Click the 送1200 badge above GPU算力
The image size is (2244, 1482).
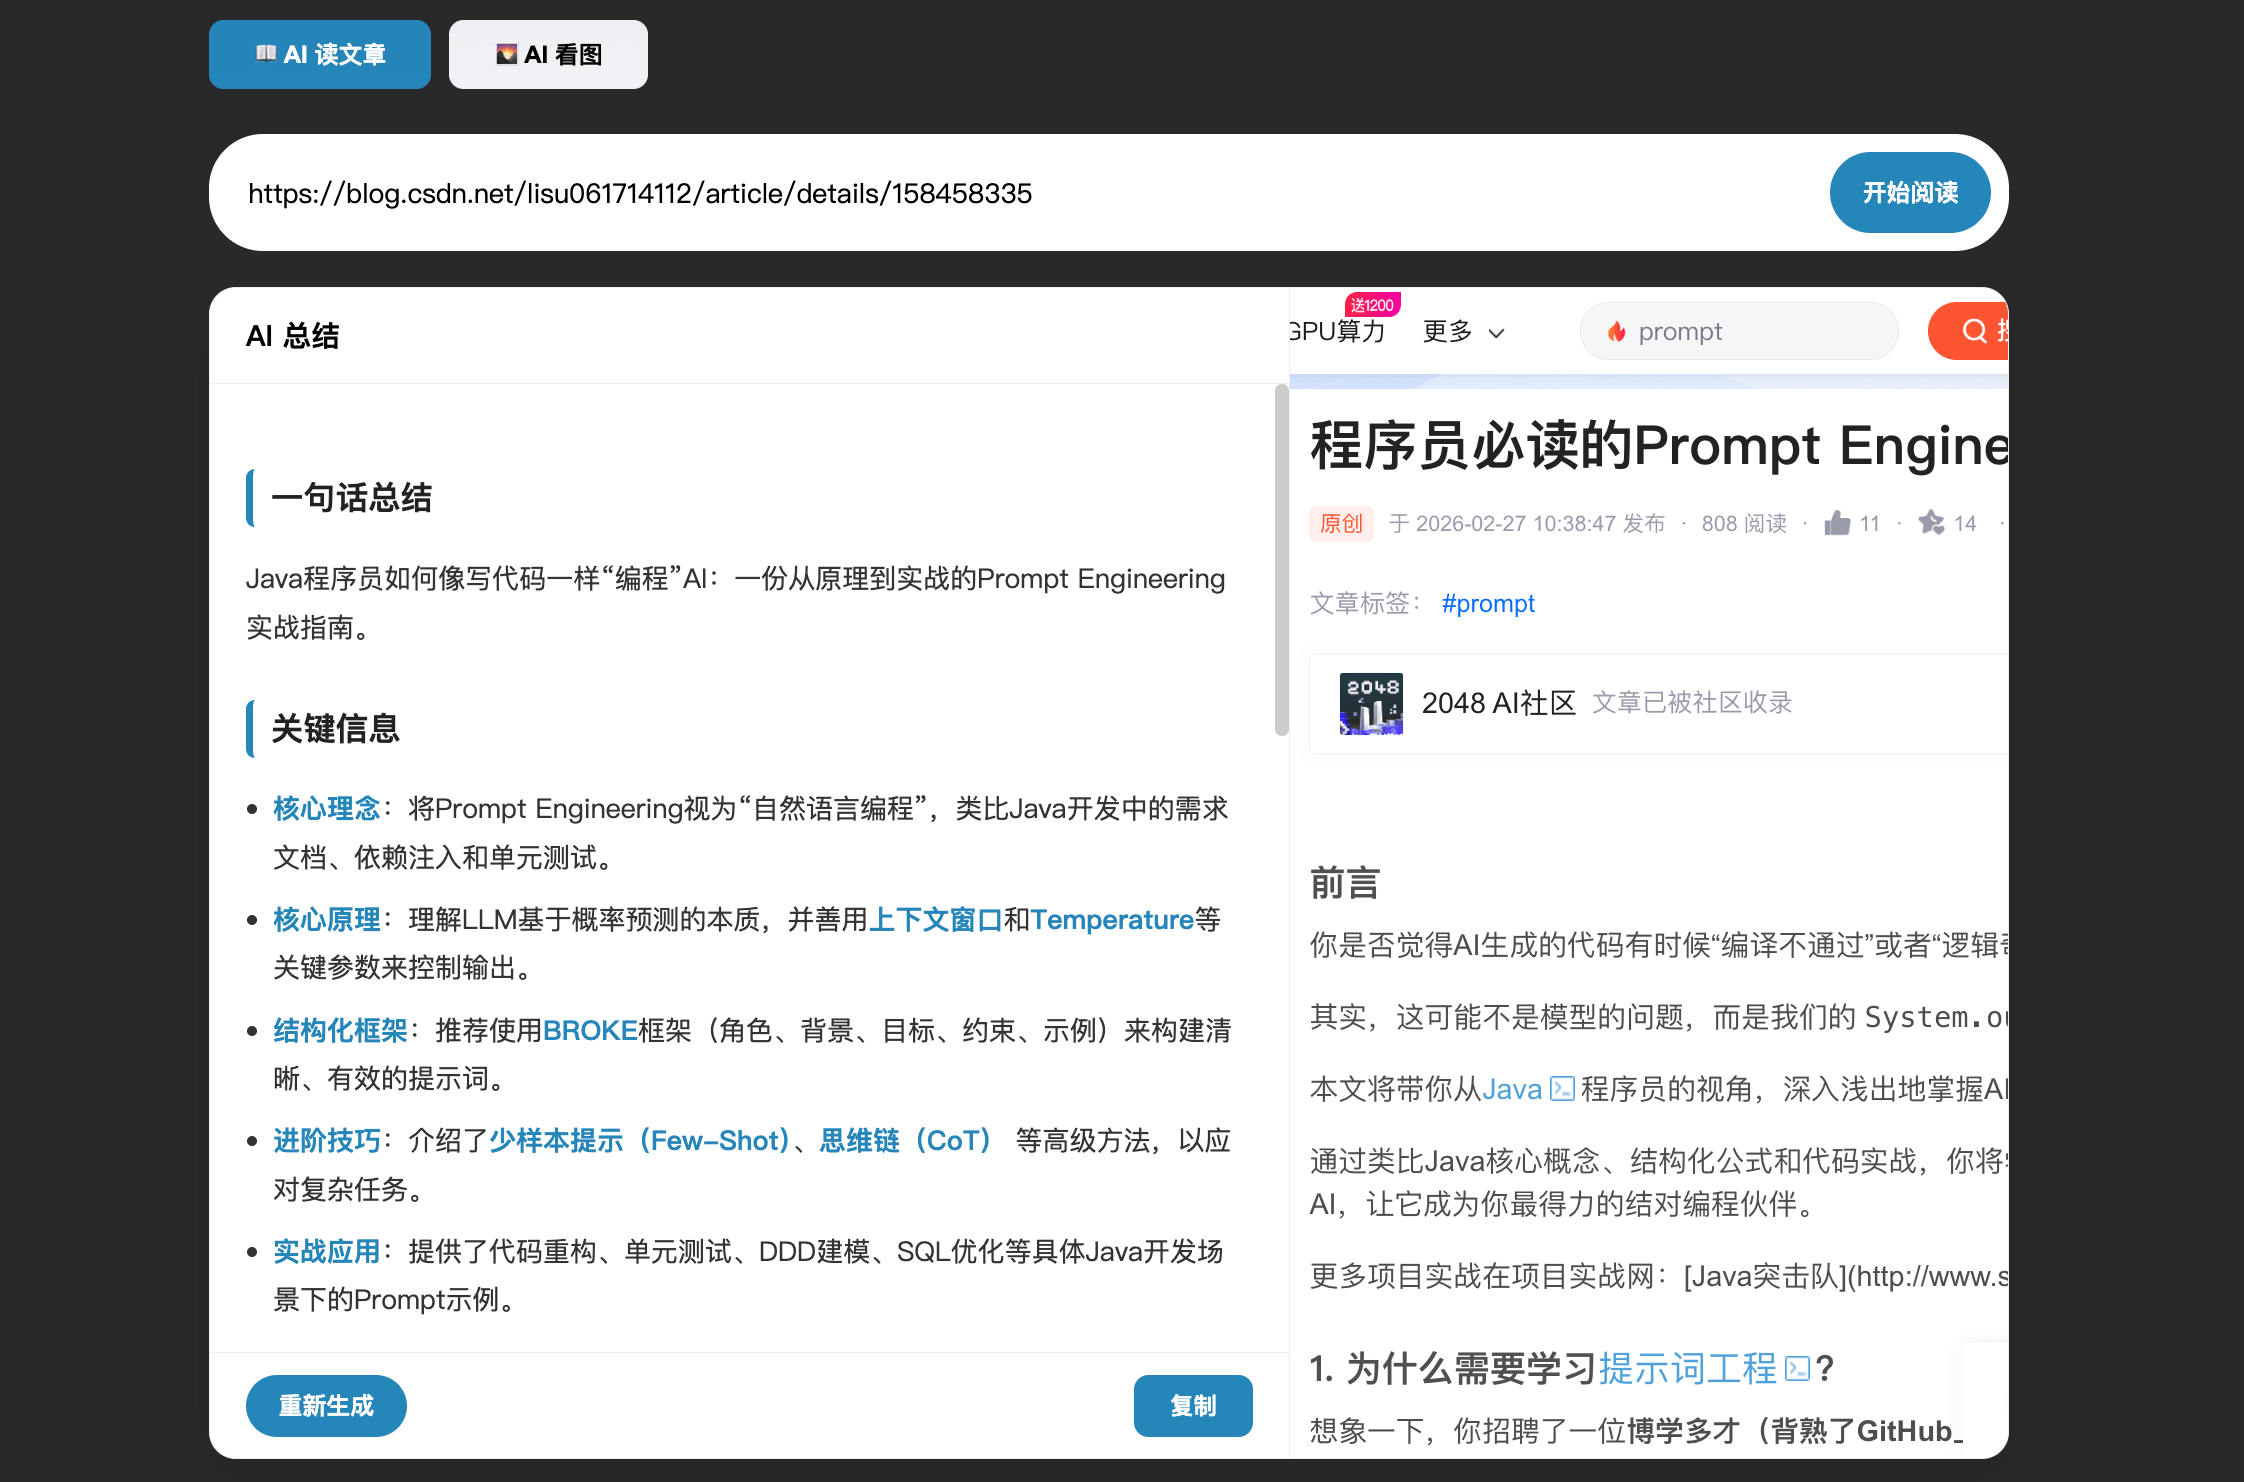tap(1371, 305)
